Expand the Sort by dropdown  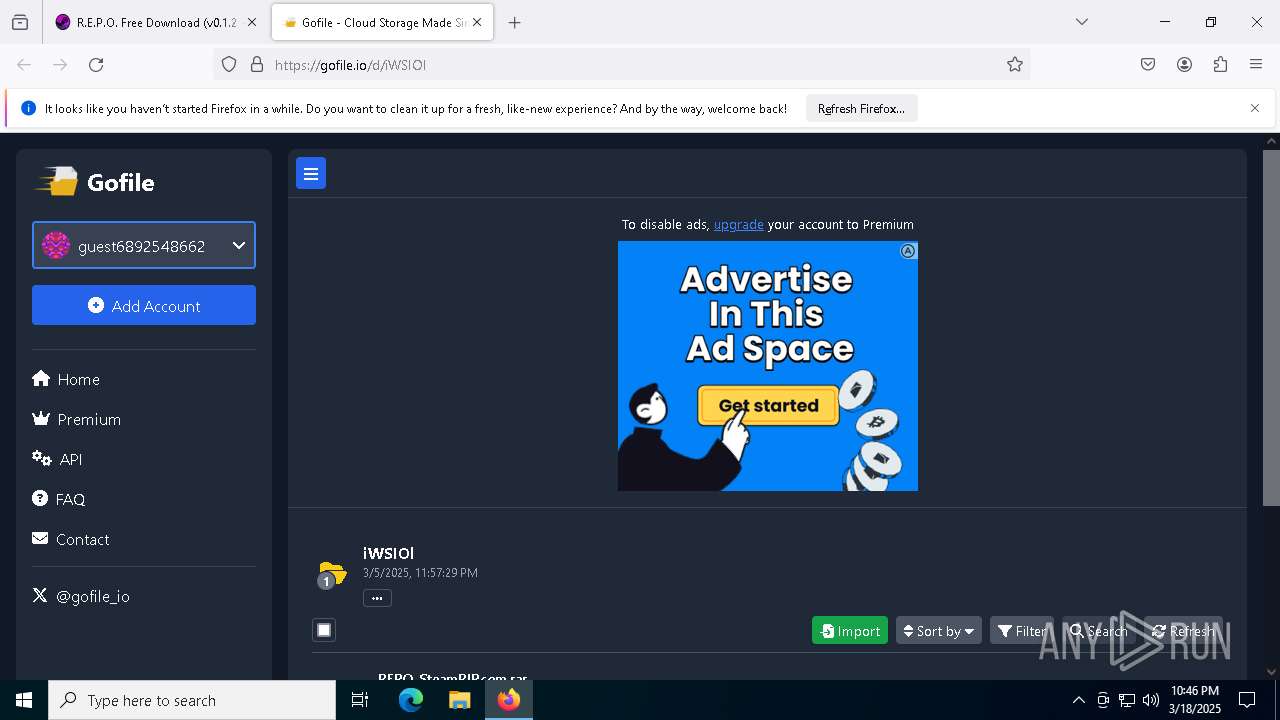click(938, 630)
